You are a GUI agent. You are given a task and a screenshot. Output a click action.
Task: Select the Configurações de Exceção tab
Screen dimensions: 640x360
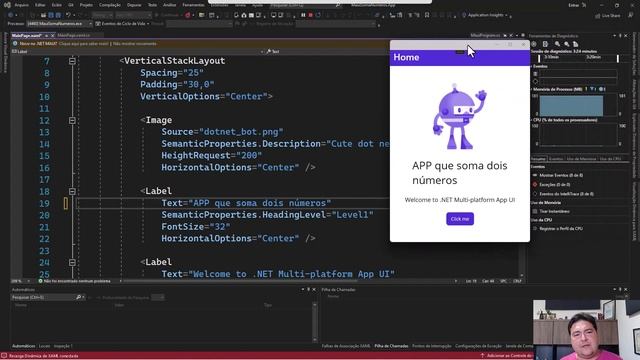[x=478, y=346]
